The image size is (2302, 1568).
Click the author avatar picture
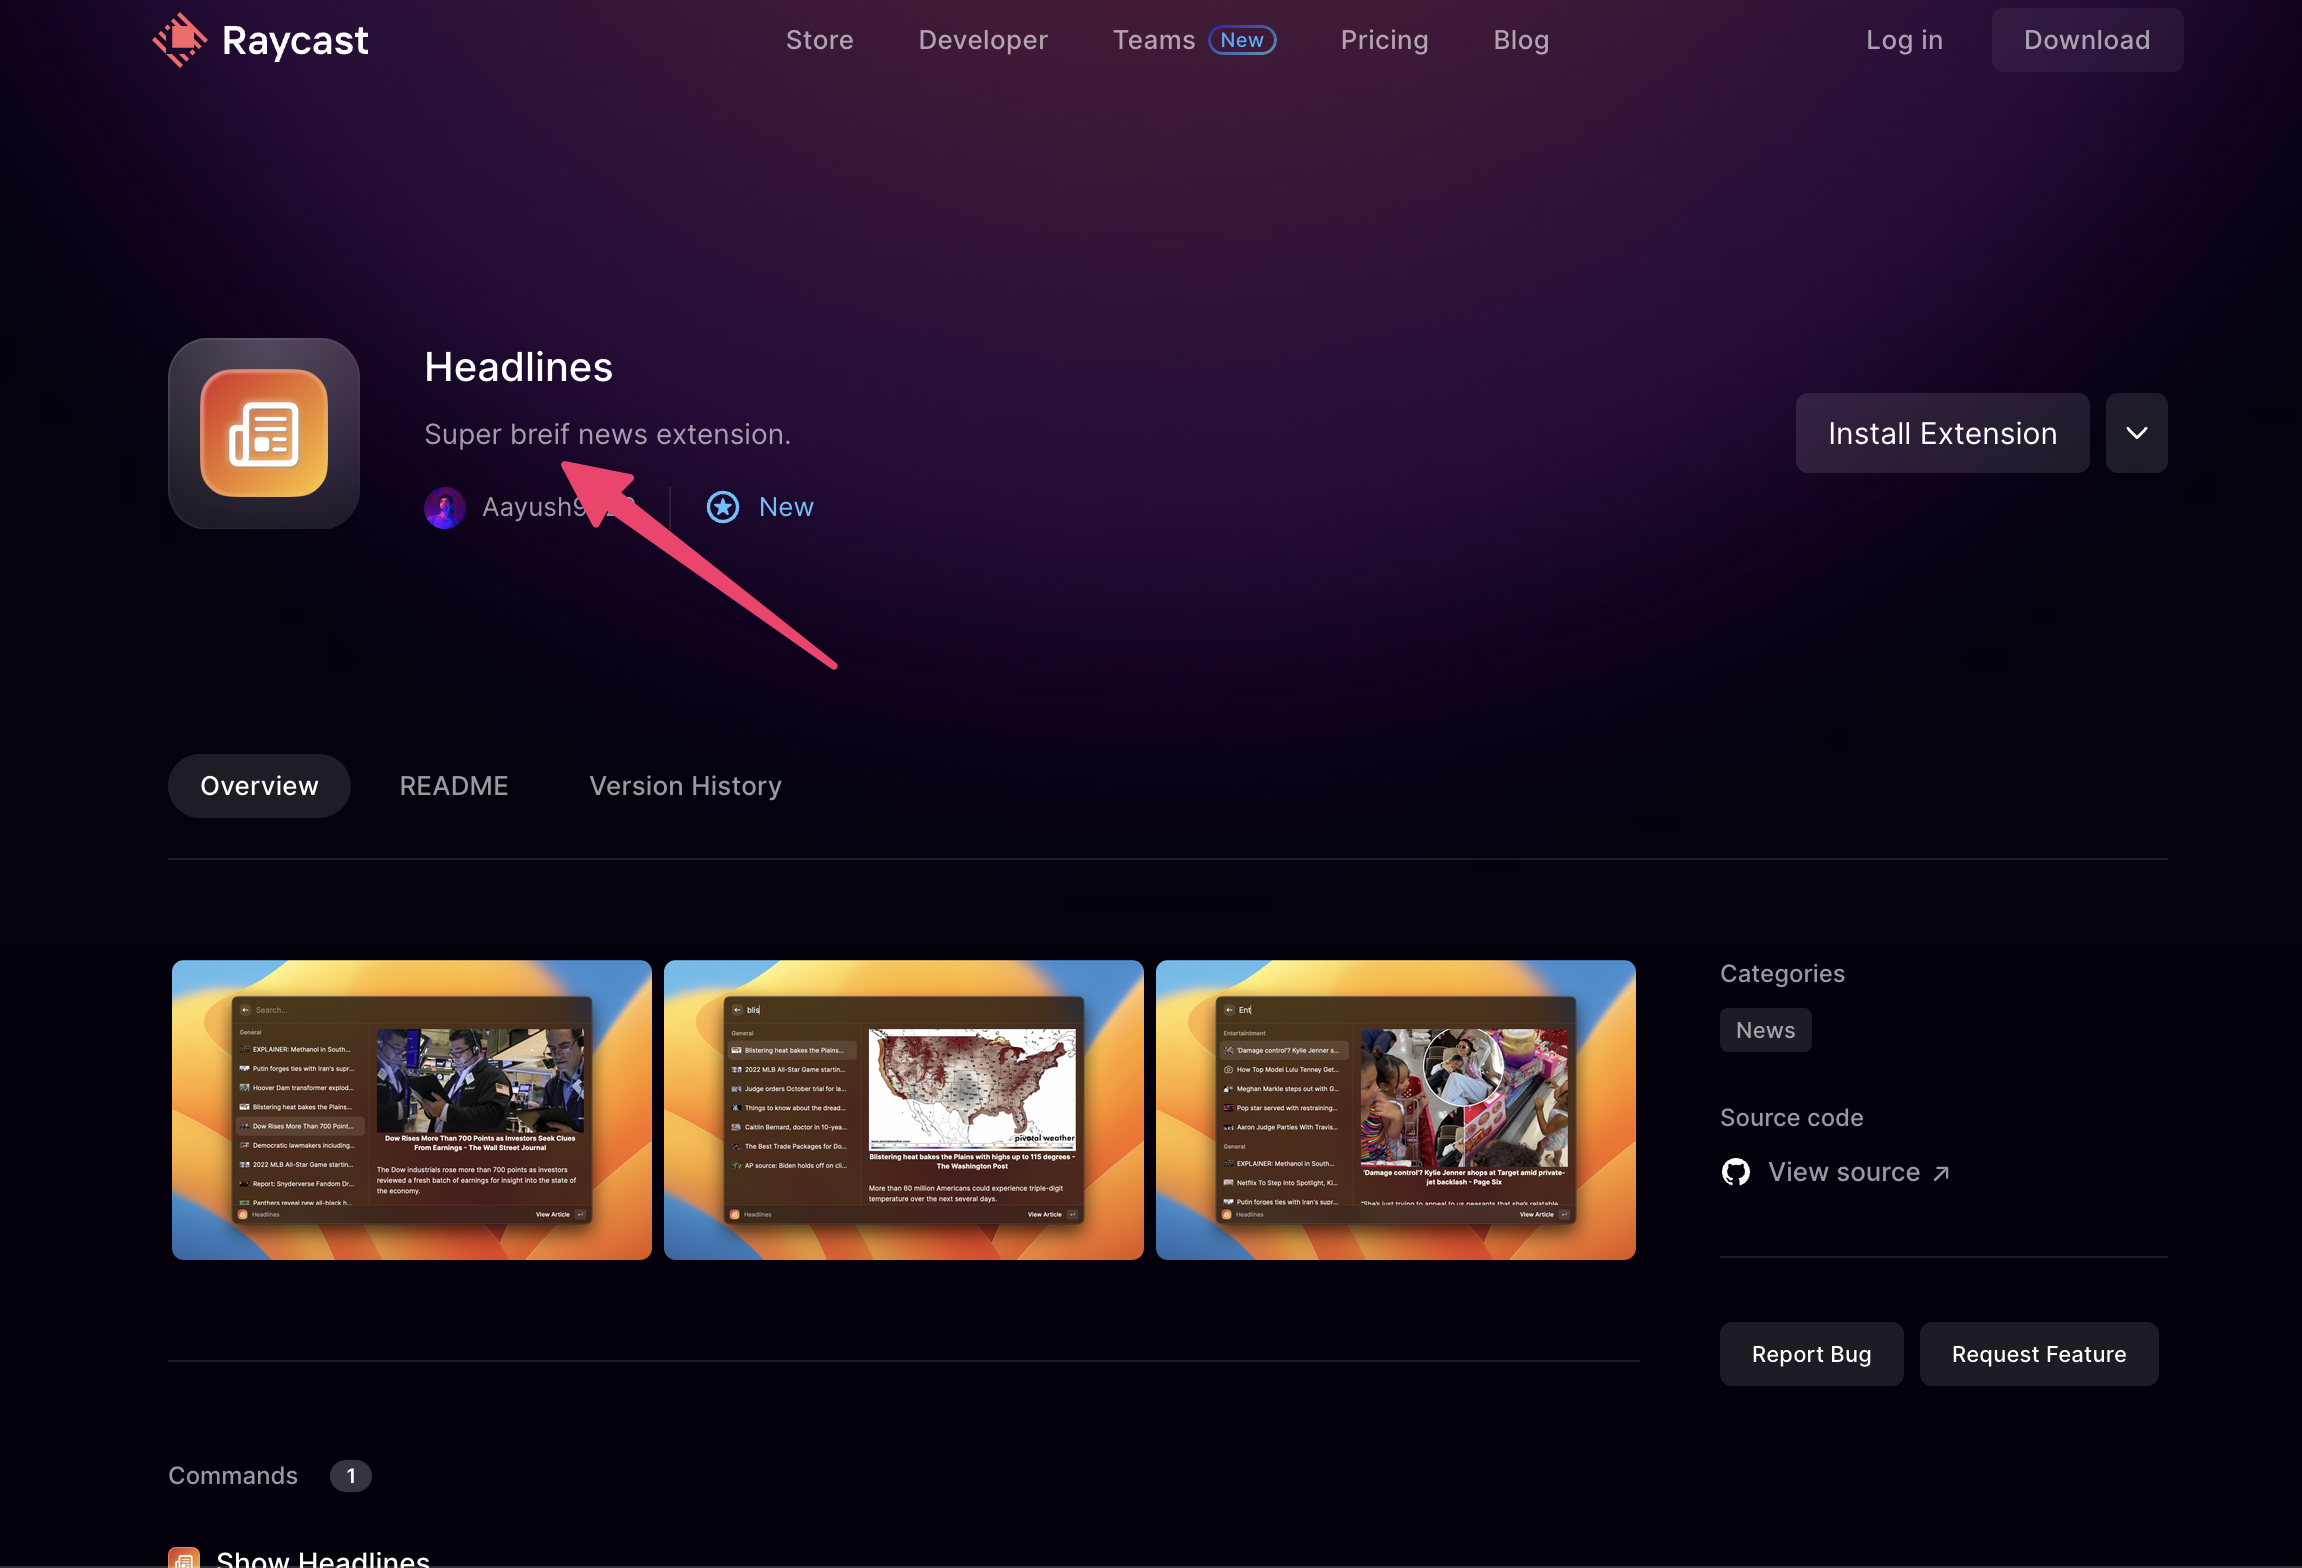click(445, 508)
